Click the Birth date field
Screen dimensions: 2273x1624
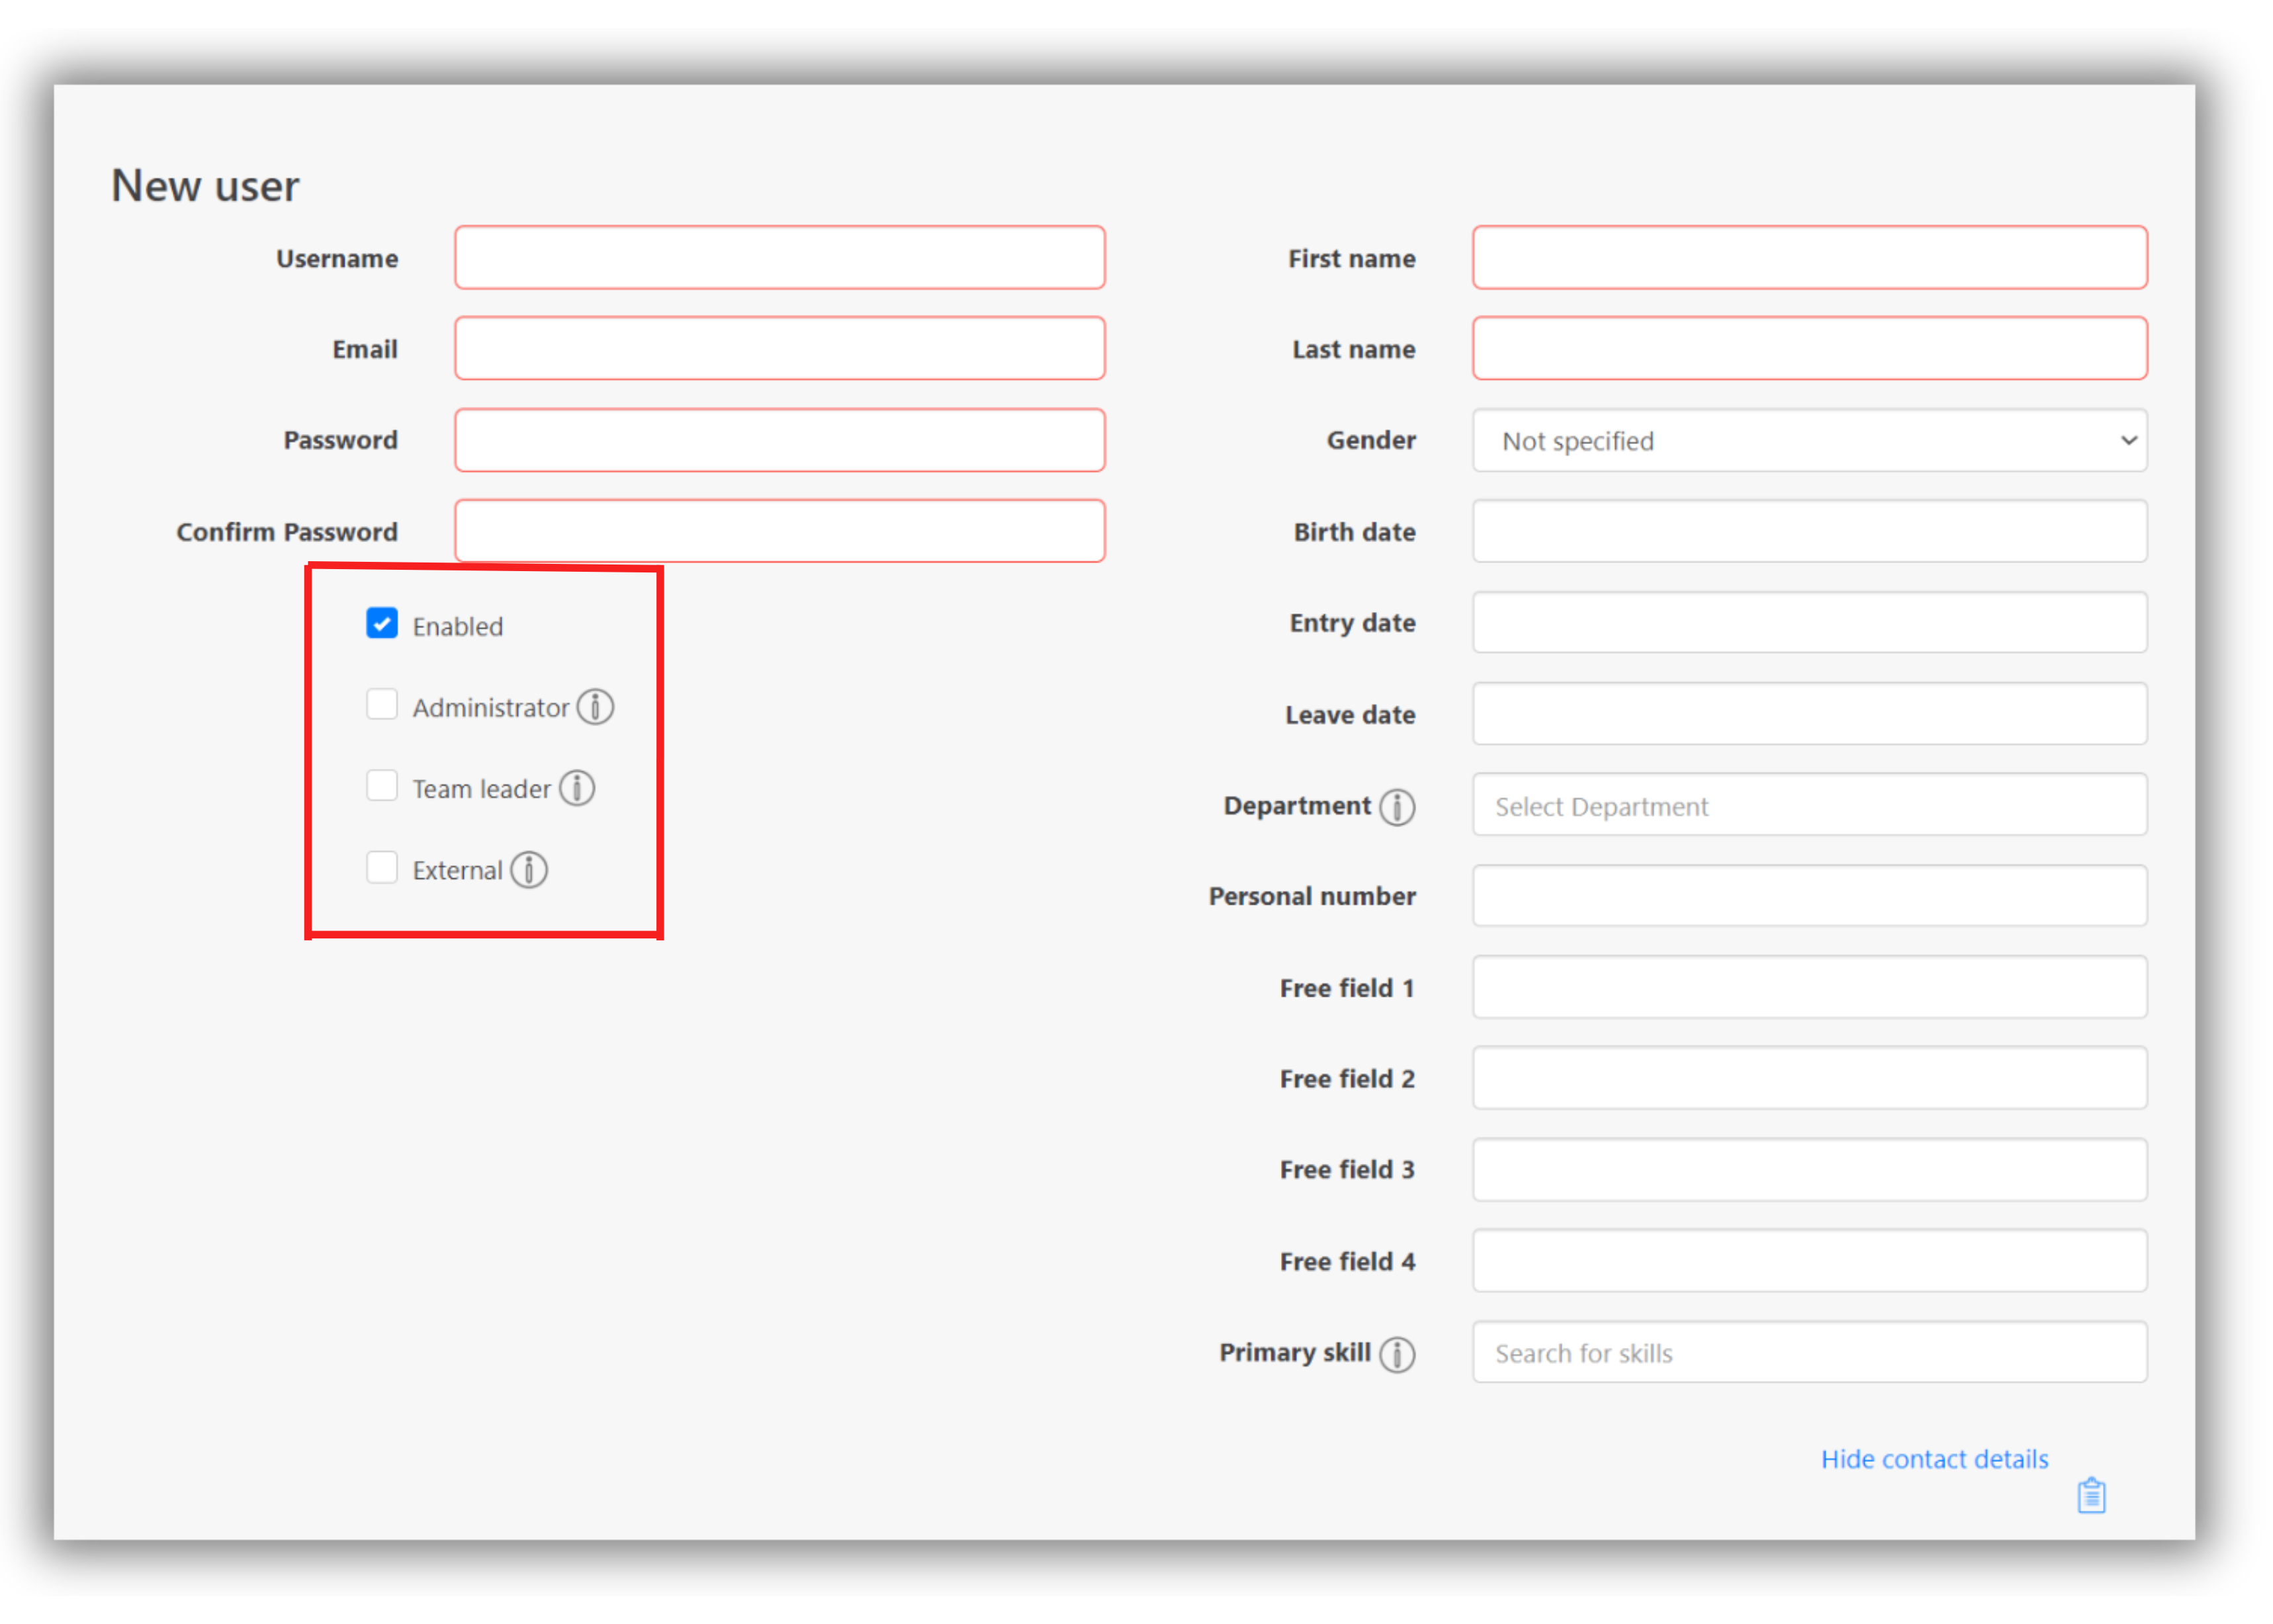pos(1809,532)
